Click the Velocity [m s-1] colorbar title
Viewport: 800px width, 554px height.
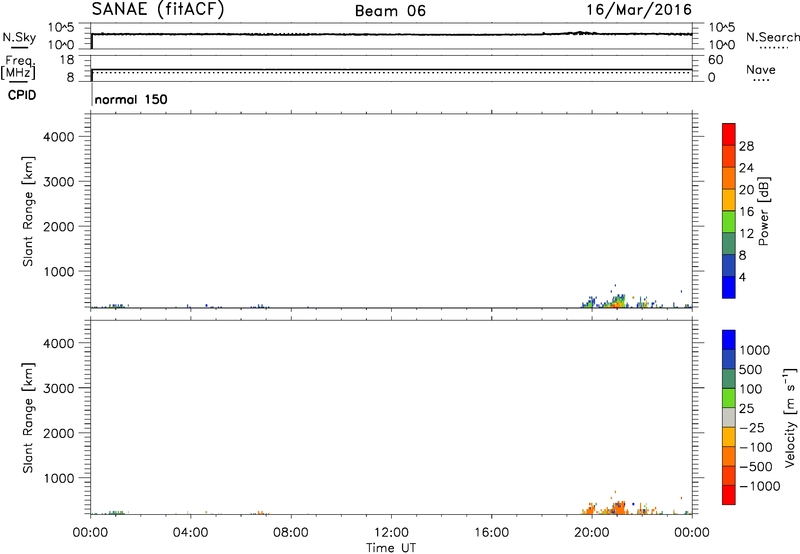(x=790, y=417)
